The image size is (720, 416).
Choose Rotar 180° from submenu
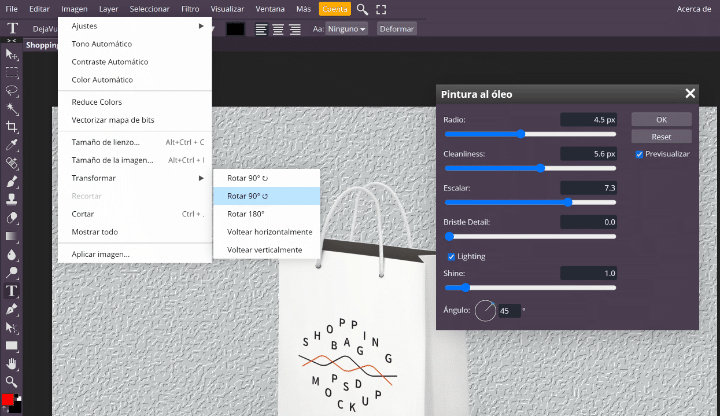pos(266,214)
